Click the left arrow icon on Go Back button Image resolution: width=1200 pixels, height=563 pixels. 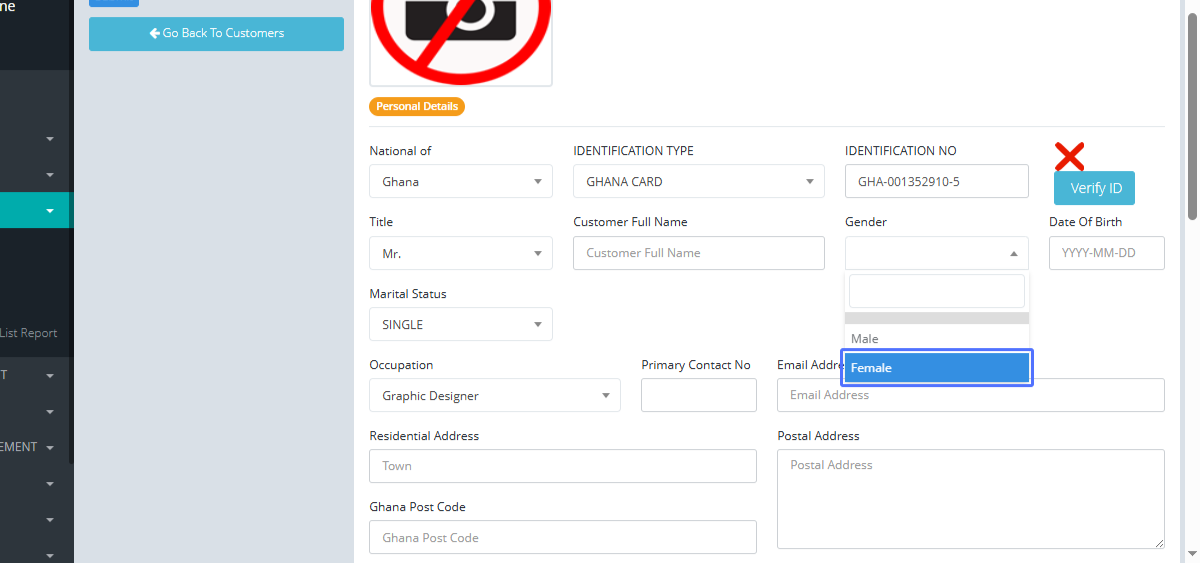click(x=155, y=33)
